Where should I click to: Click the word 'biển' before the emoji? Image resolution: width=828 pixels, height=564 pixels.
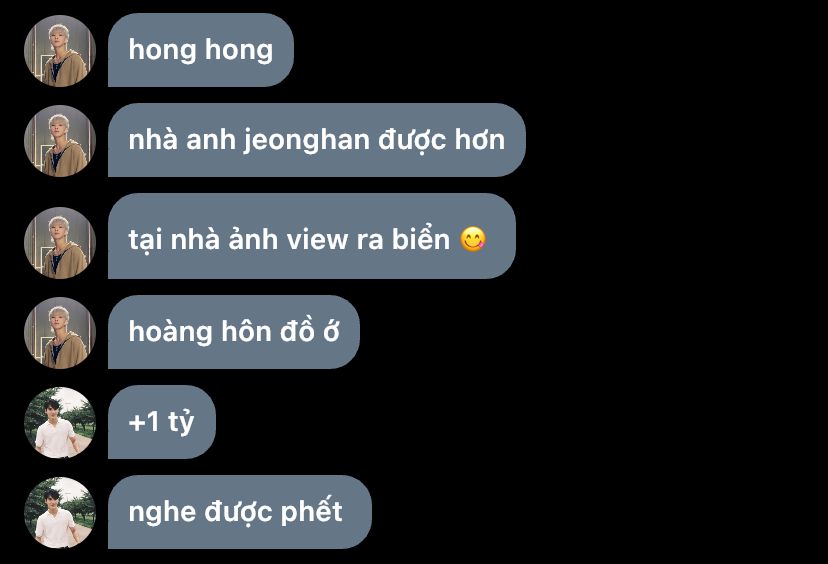pos(420,239)
